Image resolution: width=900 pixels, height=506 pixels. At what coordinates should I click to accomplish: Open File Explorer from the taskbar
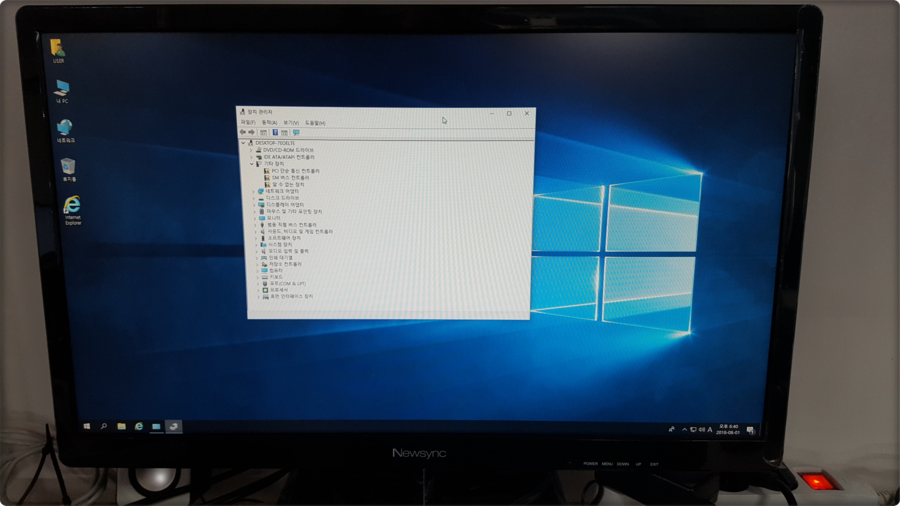click(122, 426)
